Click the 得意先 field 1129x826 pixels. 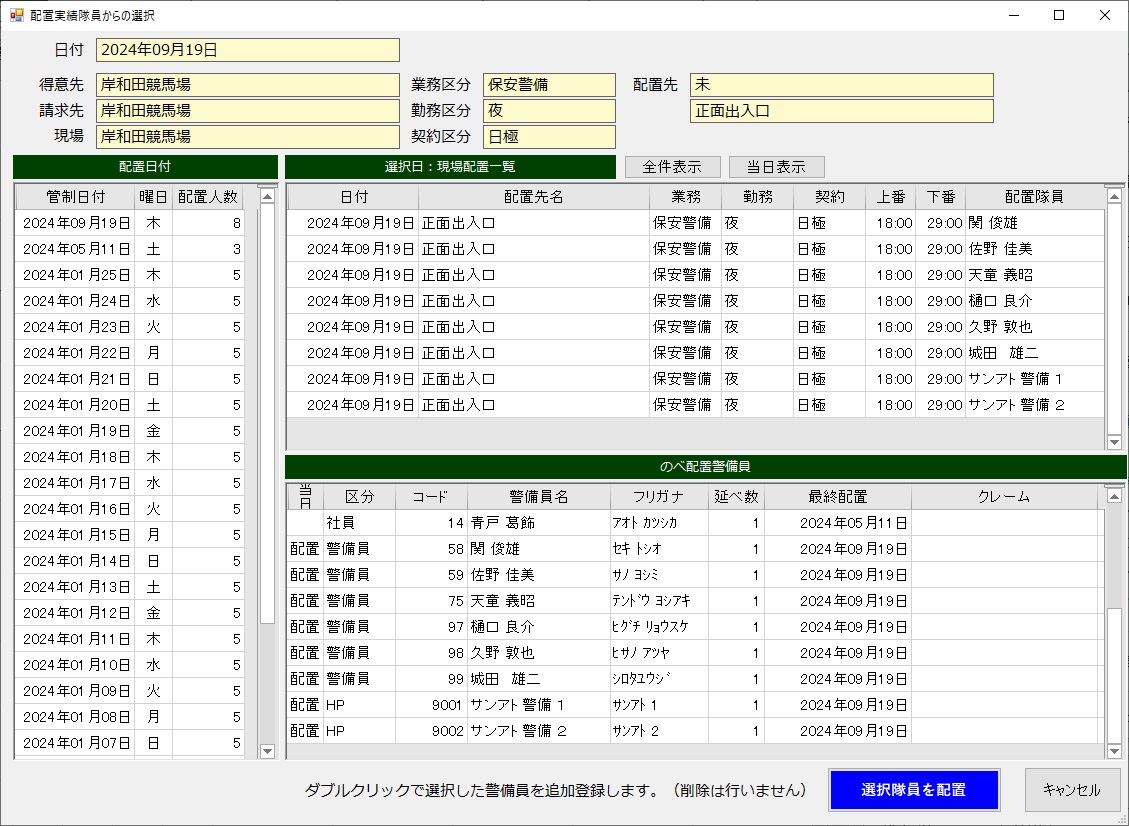point(248,85)
